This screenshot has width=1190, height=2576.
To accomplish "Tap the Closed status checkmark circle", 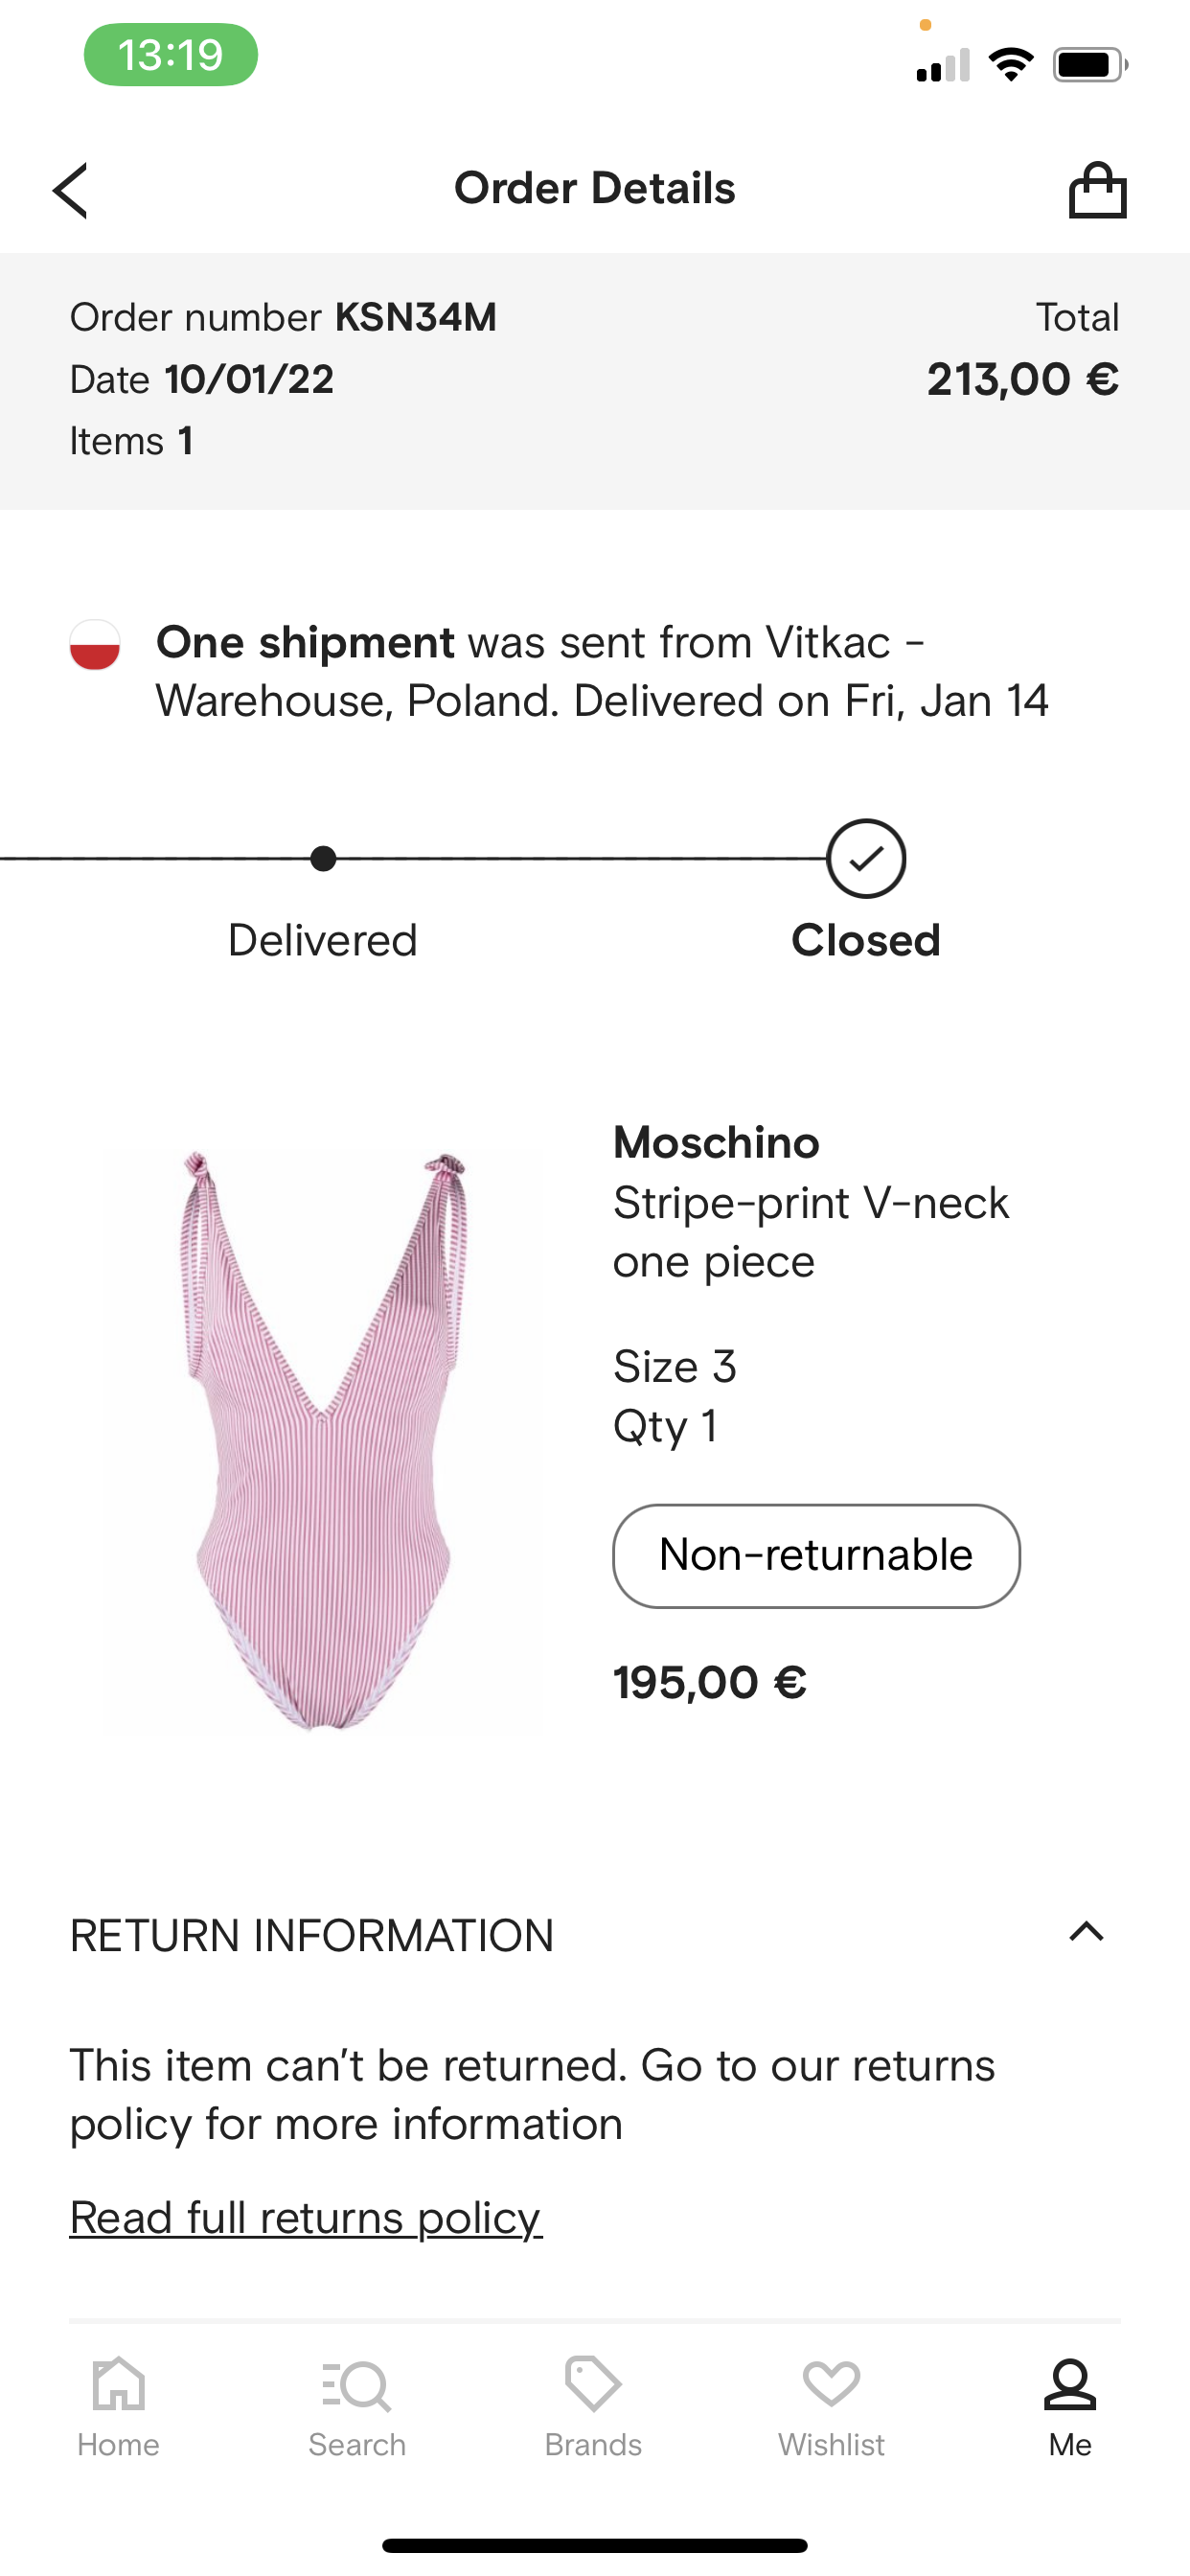I will click(x=866, y=859).
